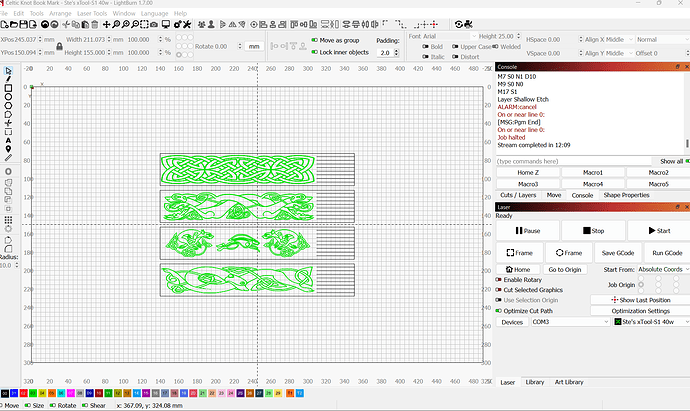Click the Home laser button
The height and width of the screenshot is (411, 690).
518,269
